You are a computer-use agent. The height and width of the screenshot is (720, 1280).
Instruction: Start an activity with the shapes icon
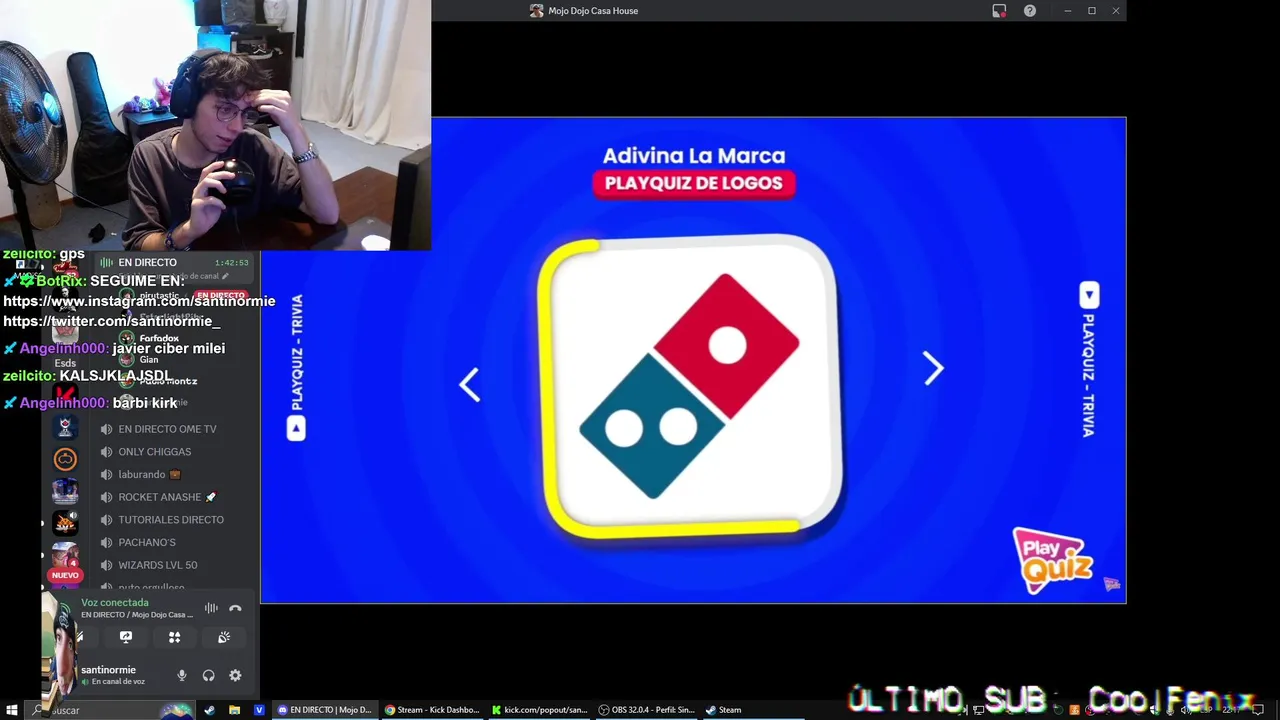[174, 637]
